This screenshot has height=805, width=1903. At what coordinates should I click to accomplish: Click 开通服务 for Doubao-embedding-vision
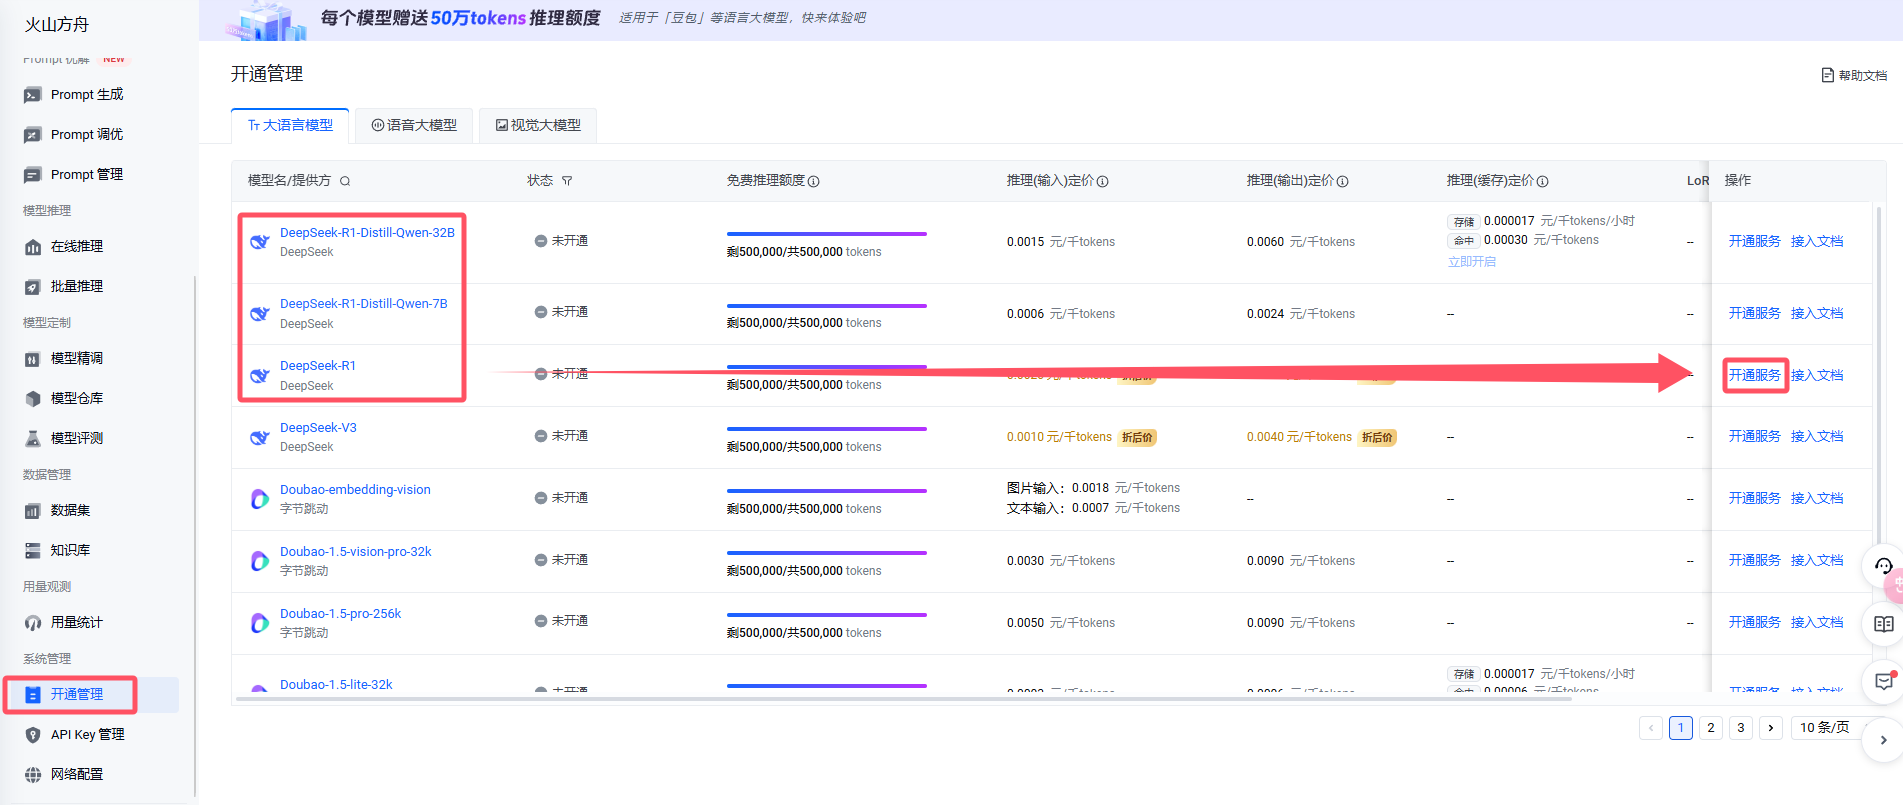[x=1755, y=498]
